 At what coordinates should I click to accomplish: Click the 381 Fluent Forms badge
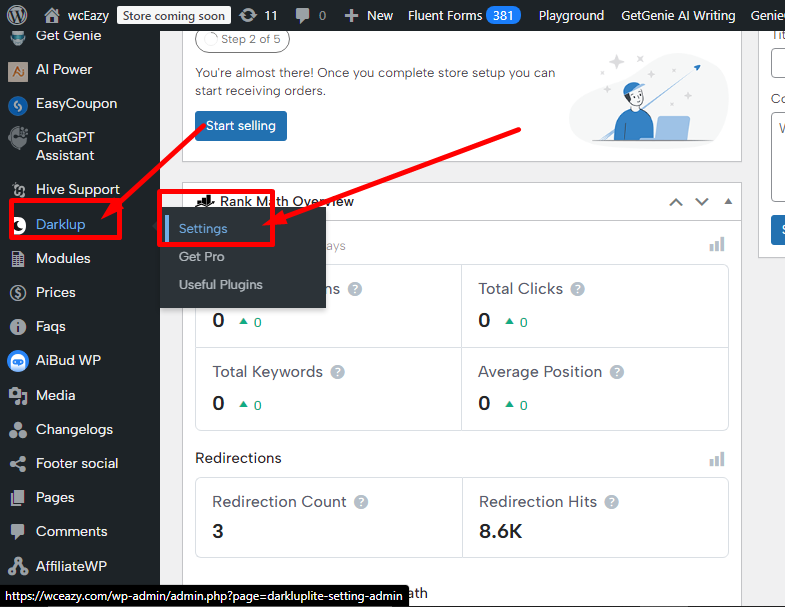coord(503,16)
